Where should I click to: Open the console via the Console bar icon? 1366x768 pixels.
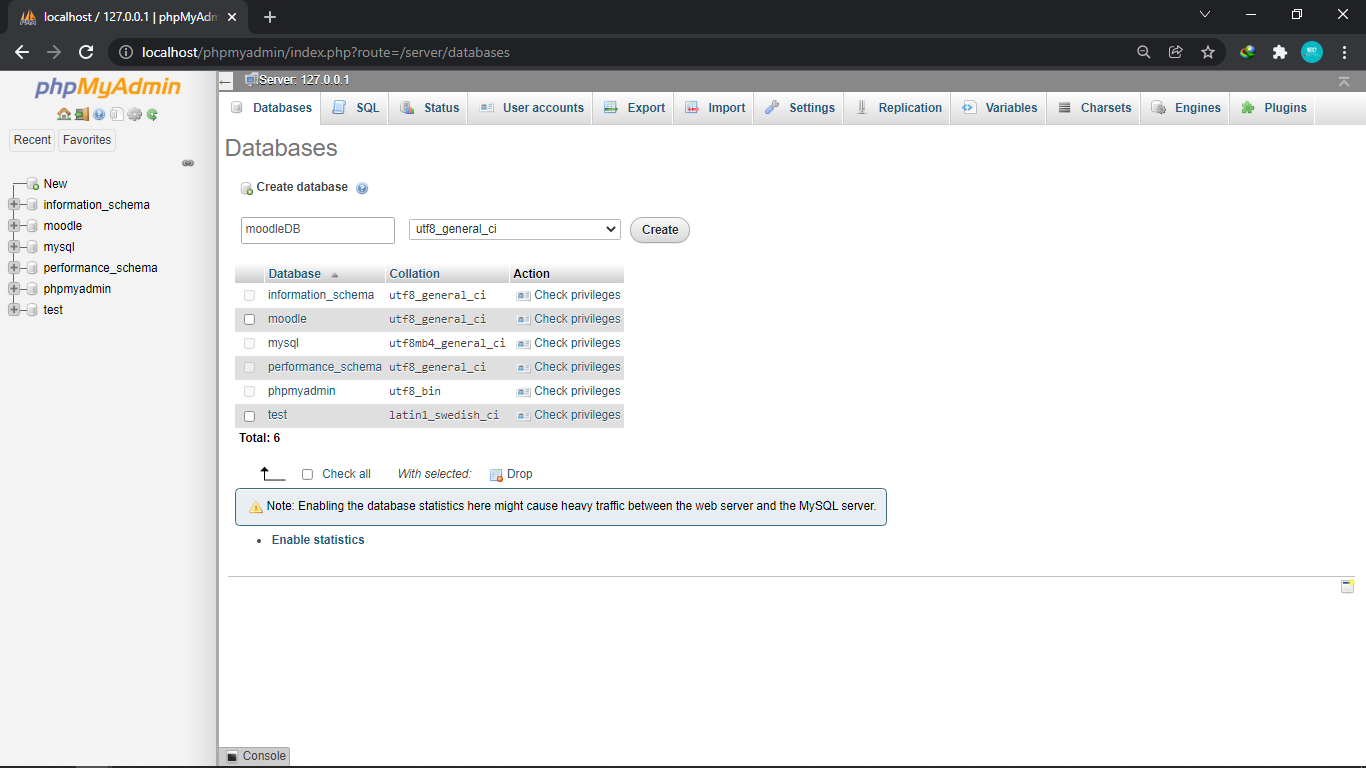tap(232, 757)
